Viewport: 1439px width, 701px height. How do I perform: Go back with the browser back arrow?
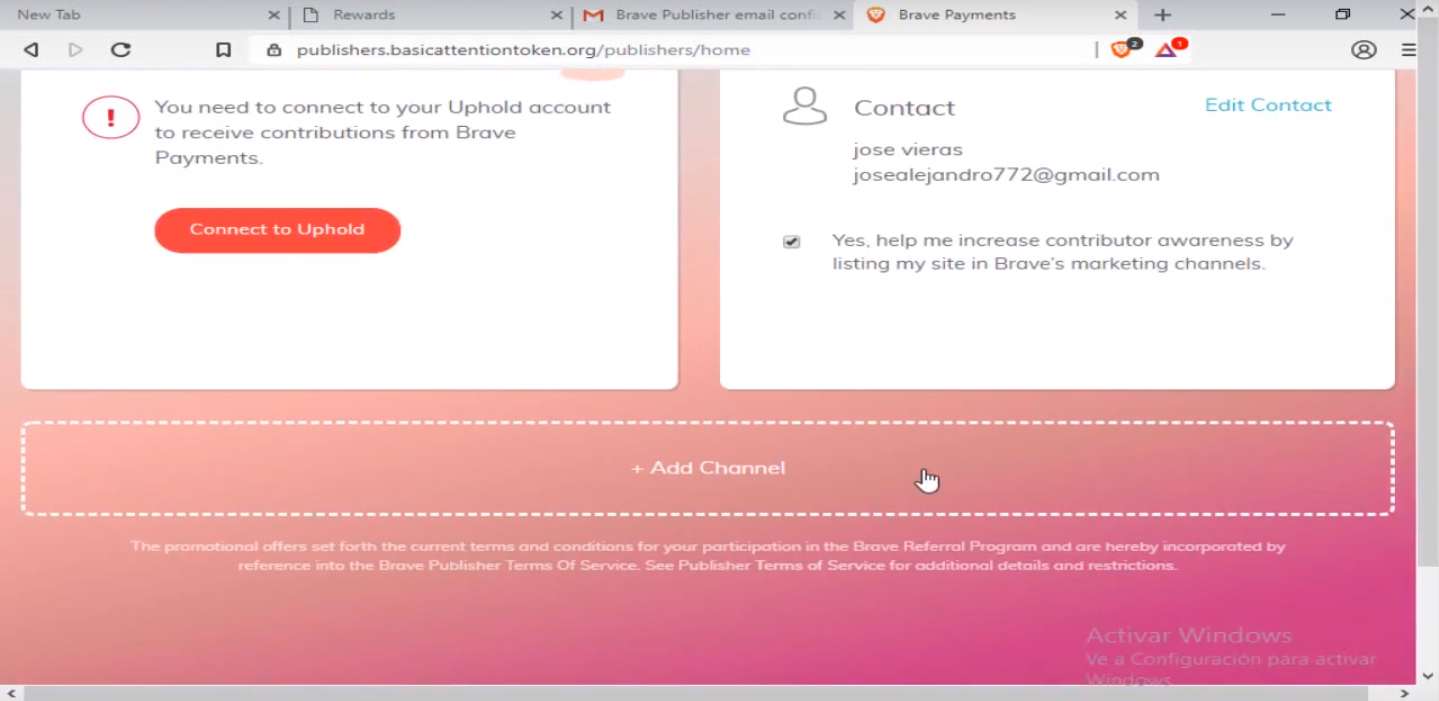(31, 50)
